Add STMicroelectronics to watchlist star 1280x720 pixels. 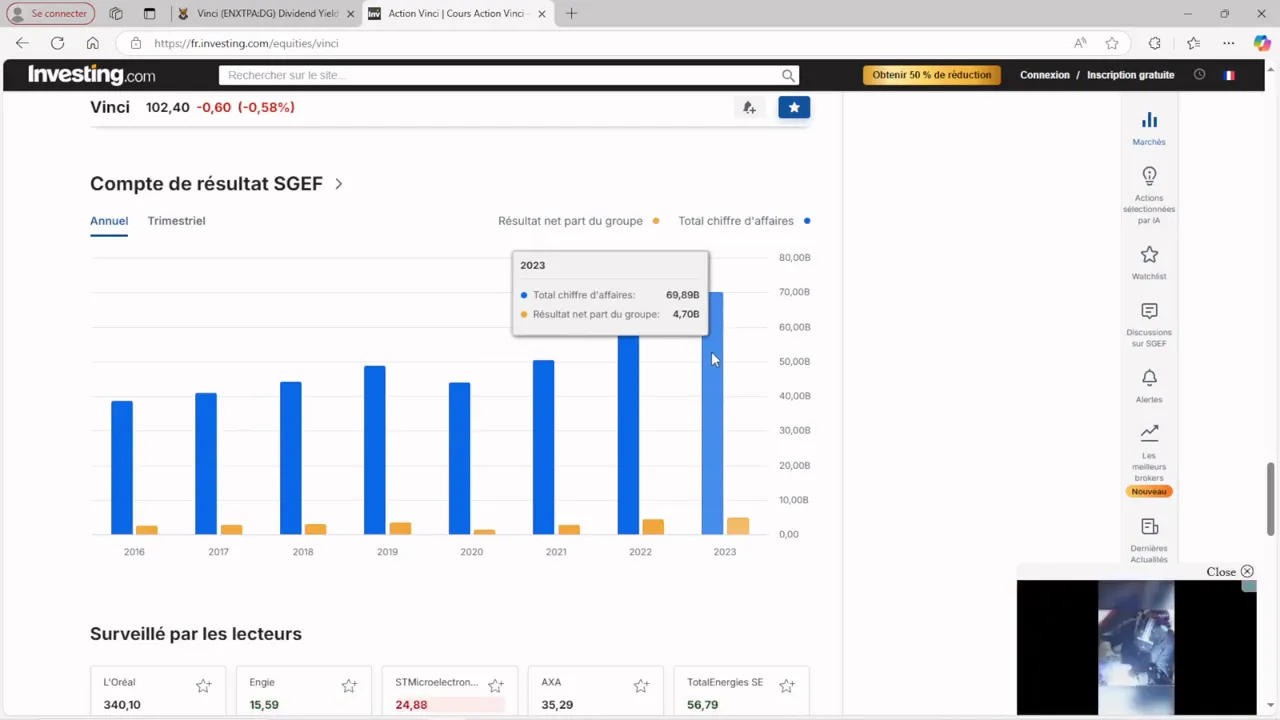click(495, 686)
